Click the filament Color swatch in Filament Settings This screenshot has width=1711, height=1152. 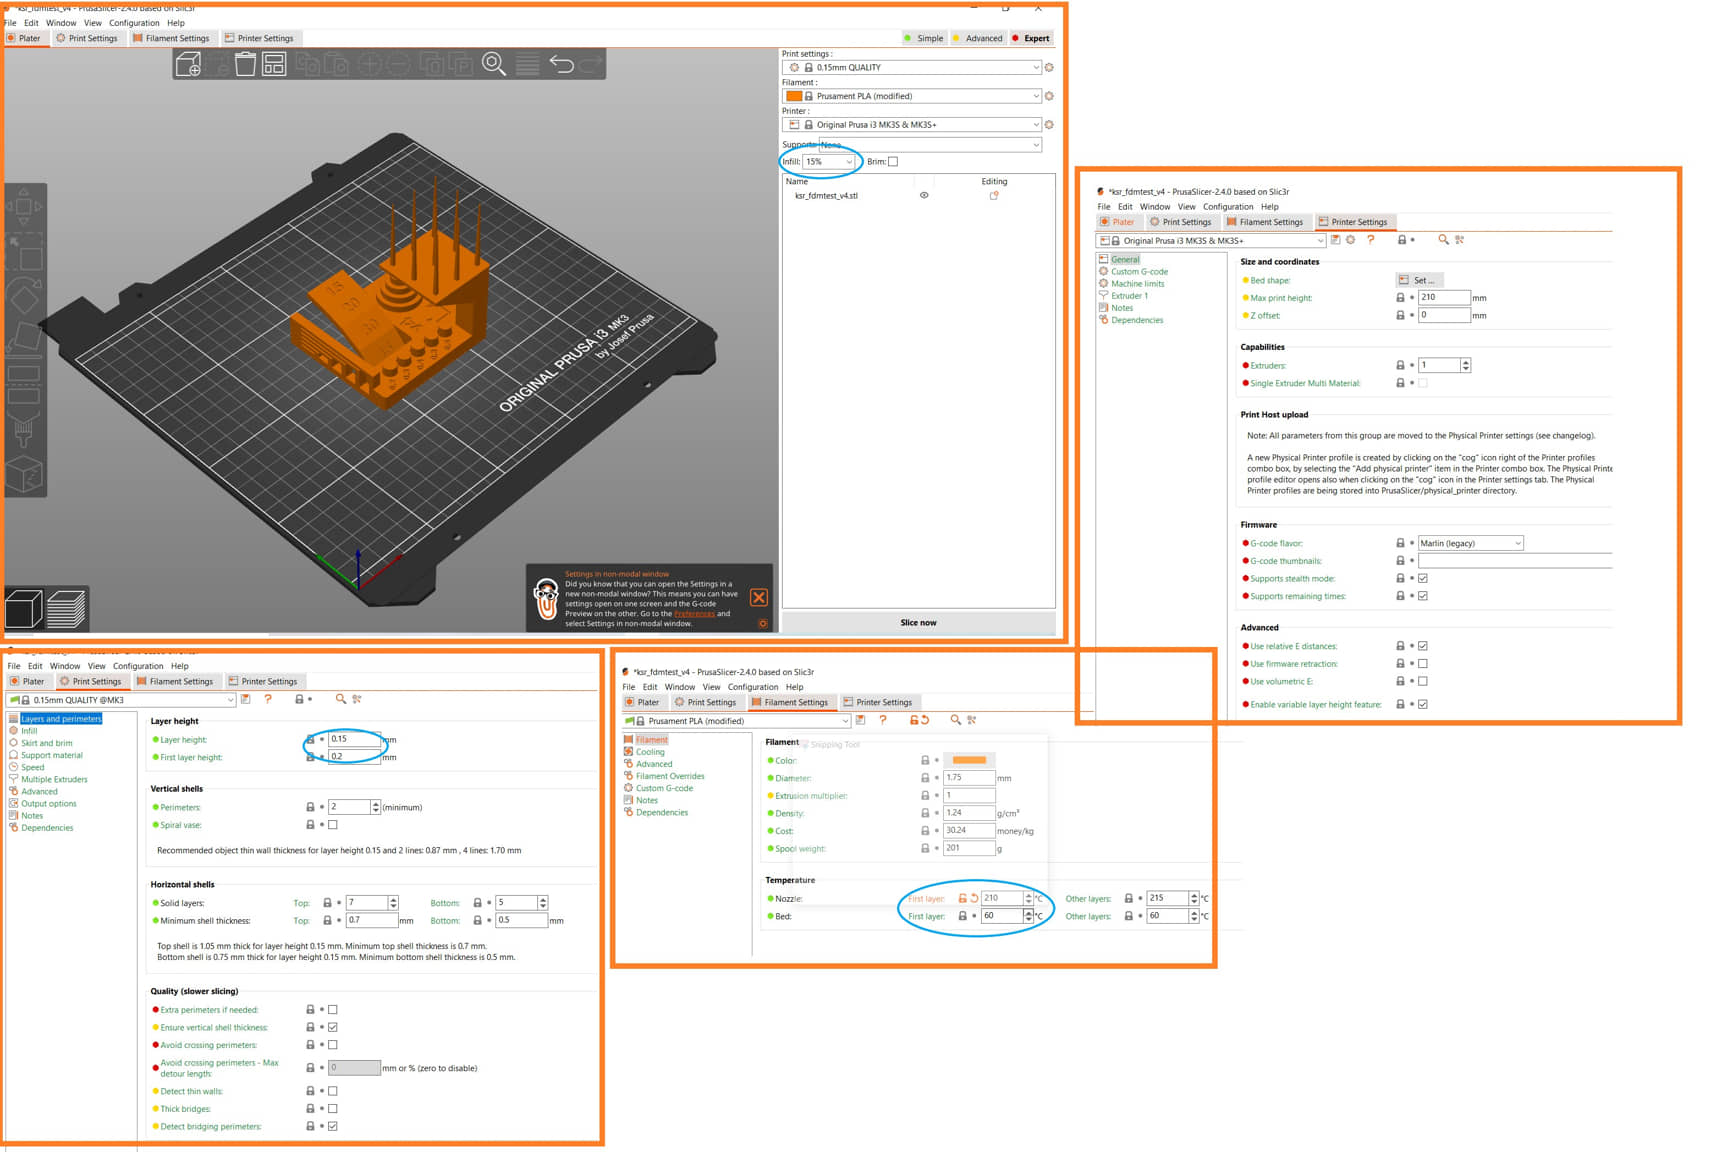point(969,760)
